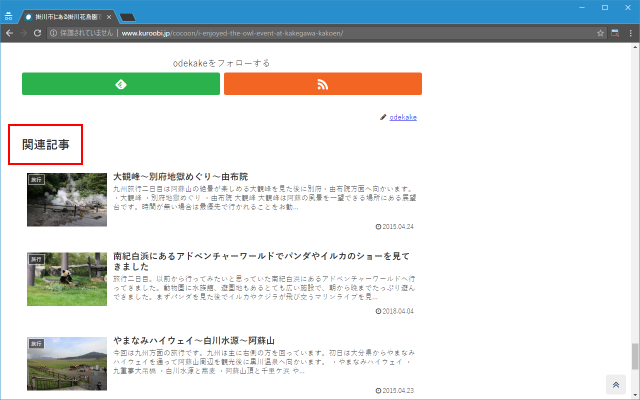Click the green Feedly follow button
The image size is (640, 400).
pos(121,84)
